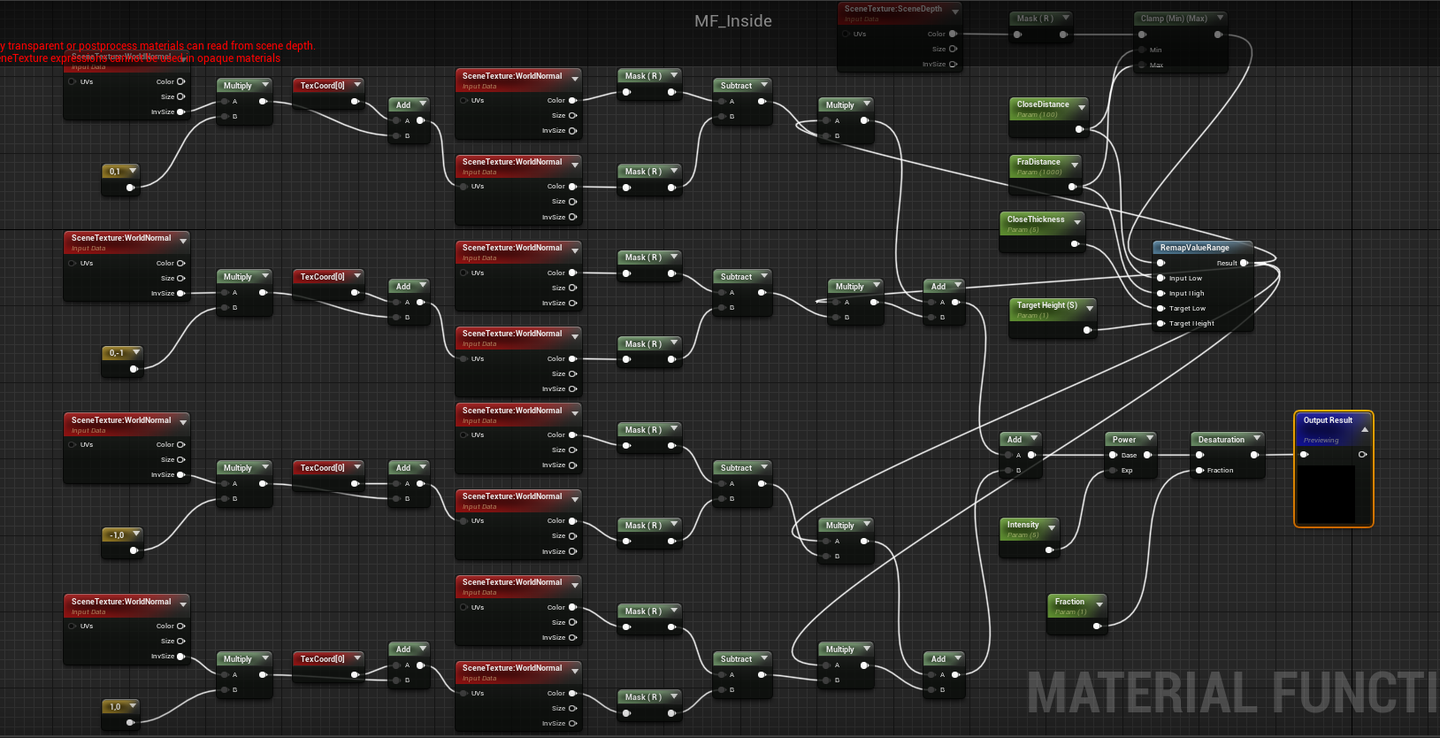Click the Min input pin on the Clamp node

pos(1142,49)
